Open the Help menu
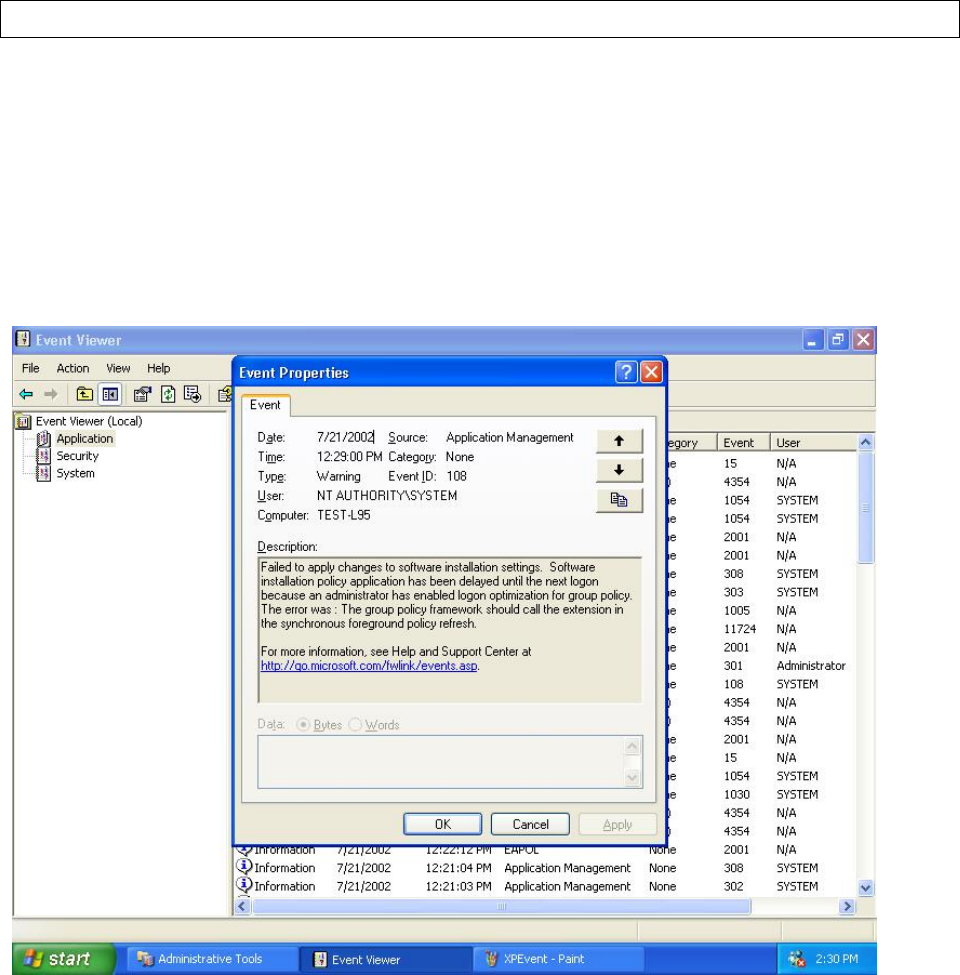 click(159, 368)
